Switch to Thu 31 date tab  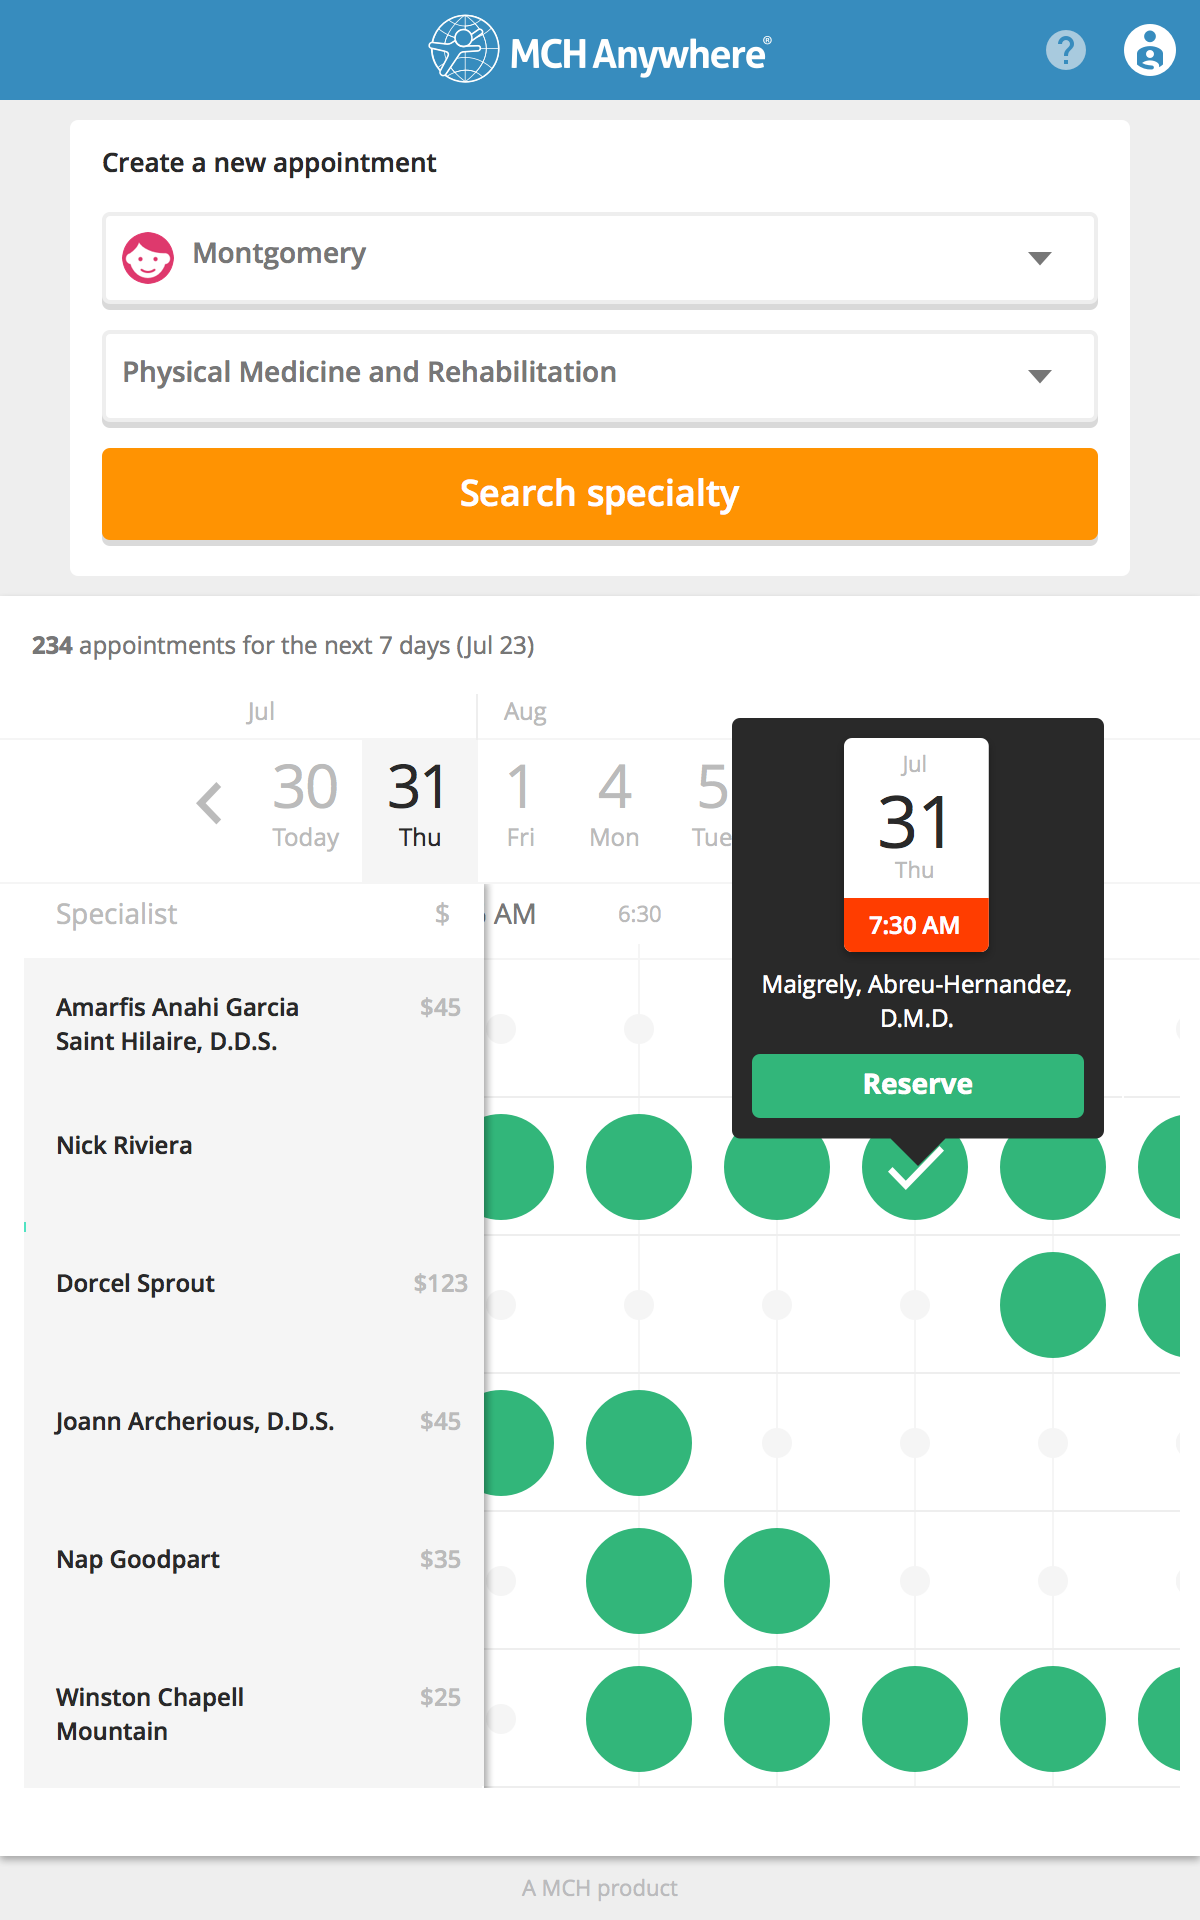419,806
